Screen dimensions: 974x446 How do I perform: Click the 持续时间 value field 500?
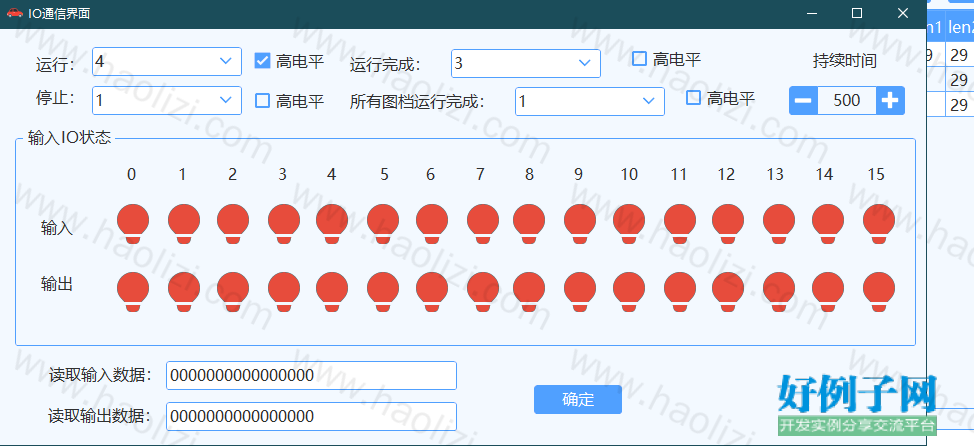[847, 101]
